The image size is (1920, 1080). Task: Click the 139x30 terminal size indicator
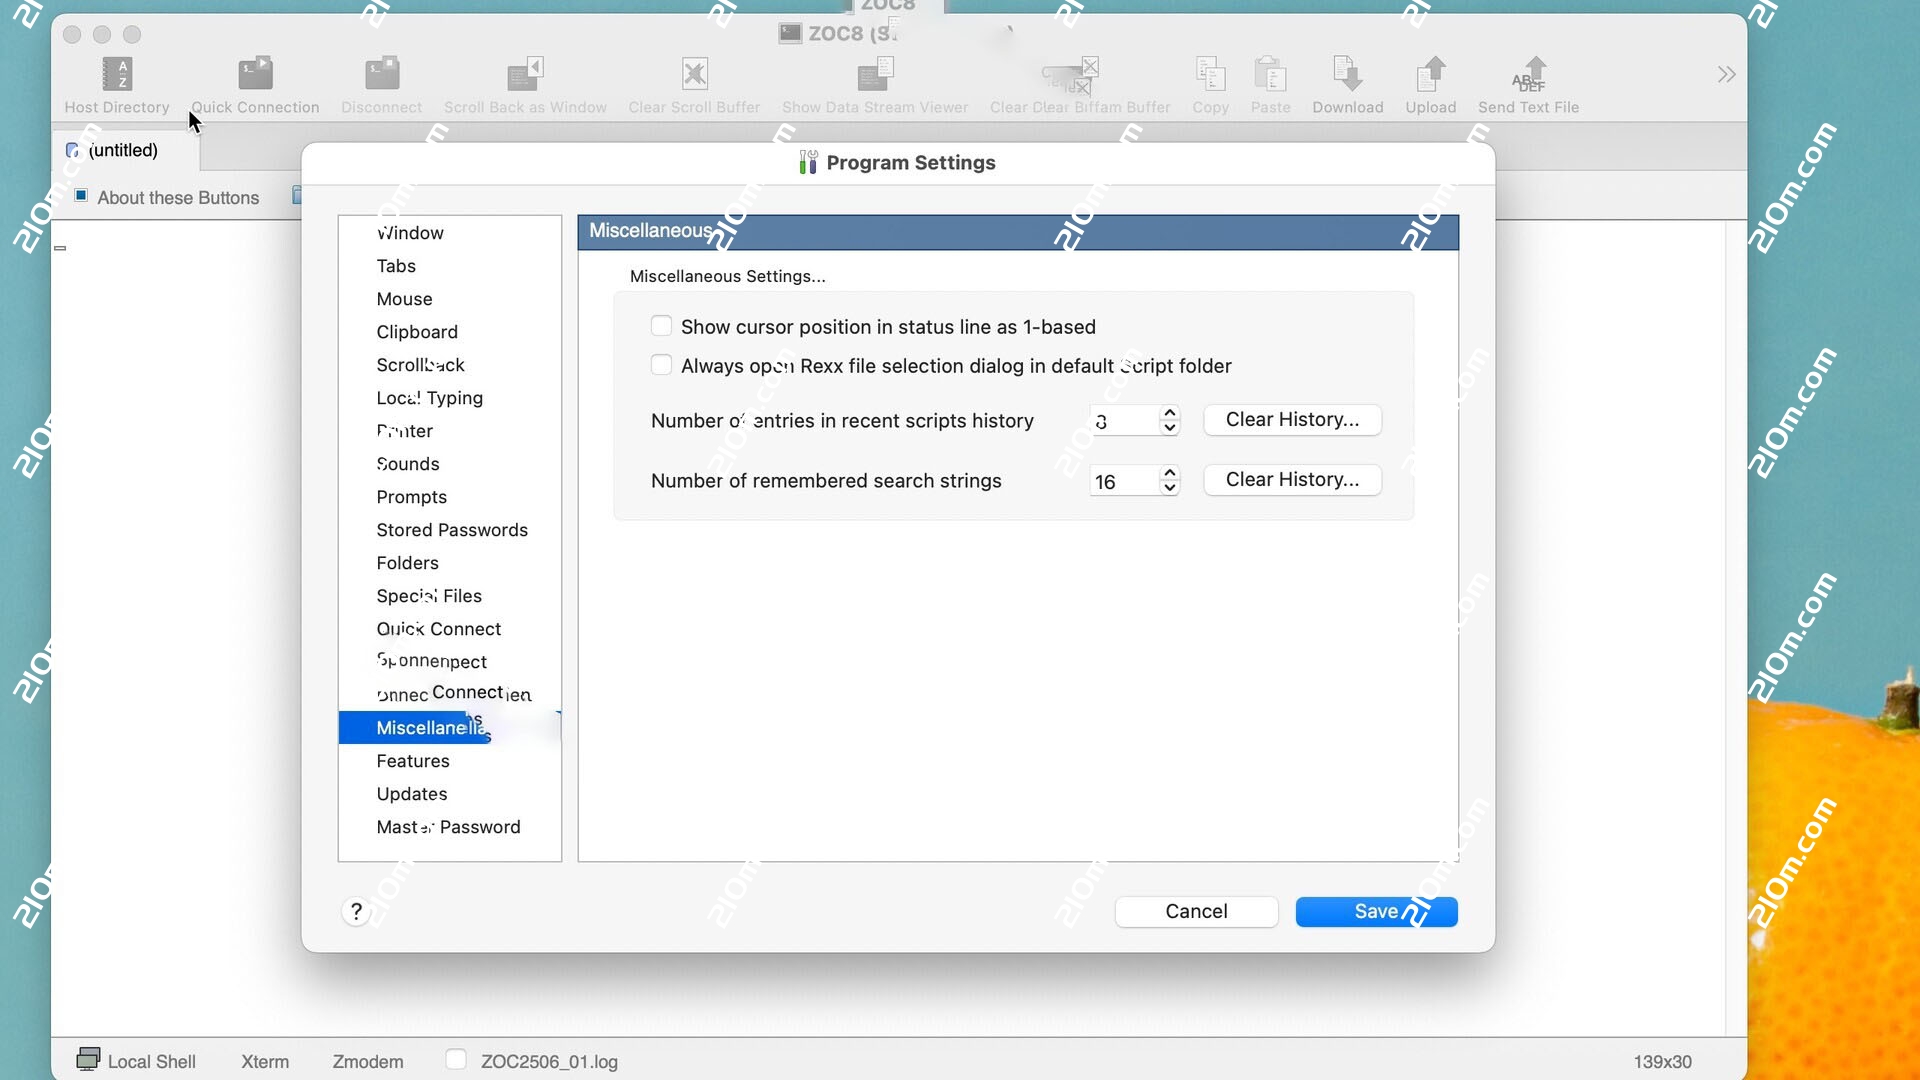click(x=1662, y=1061)
